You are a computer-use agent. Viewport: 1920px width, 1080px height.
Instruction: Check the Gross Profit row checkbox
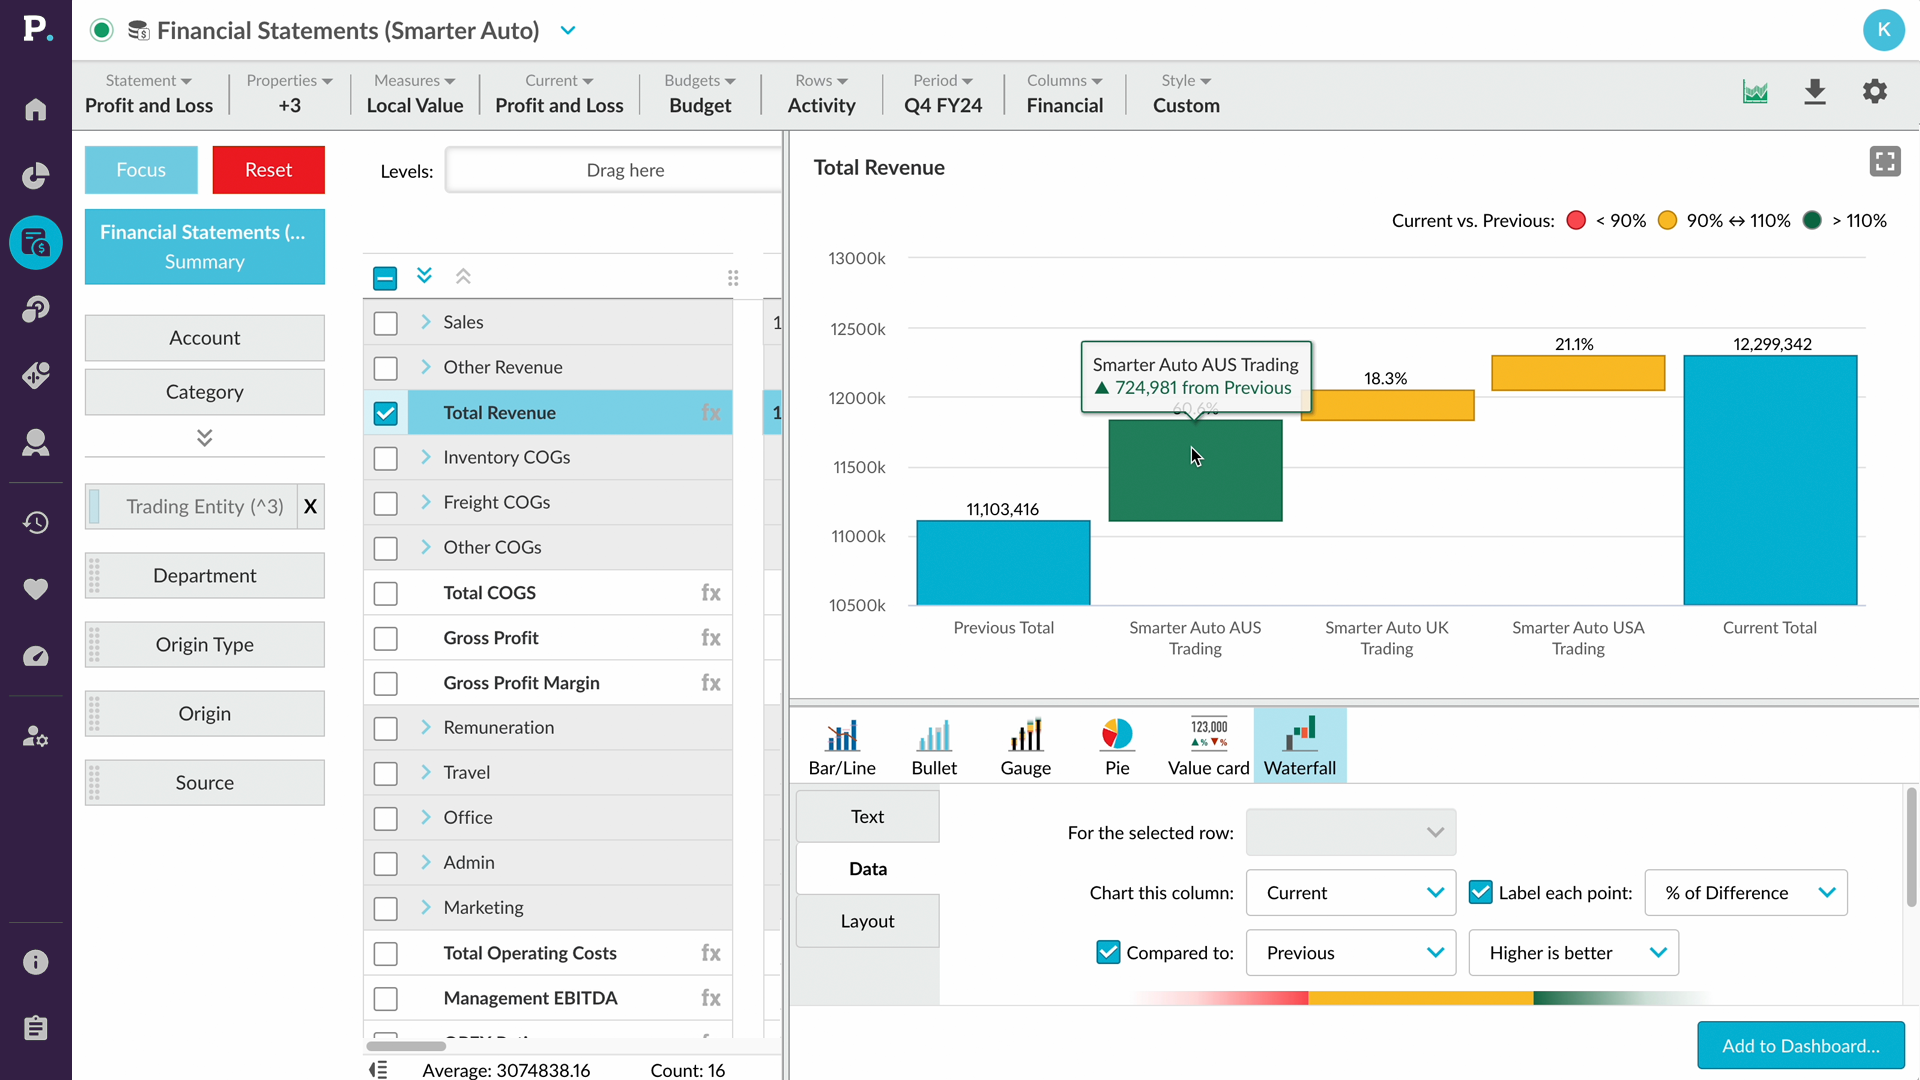[x=385, y=638]
